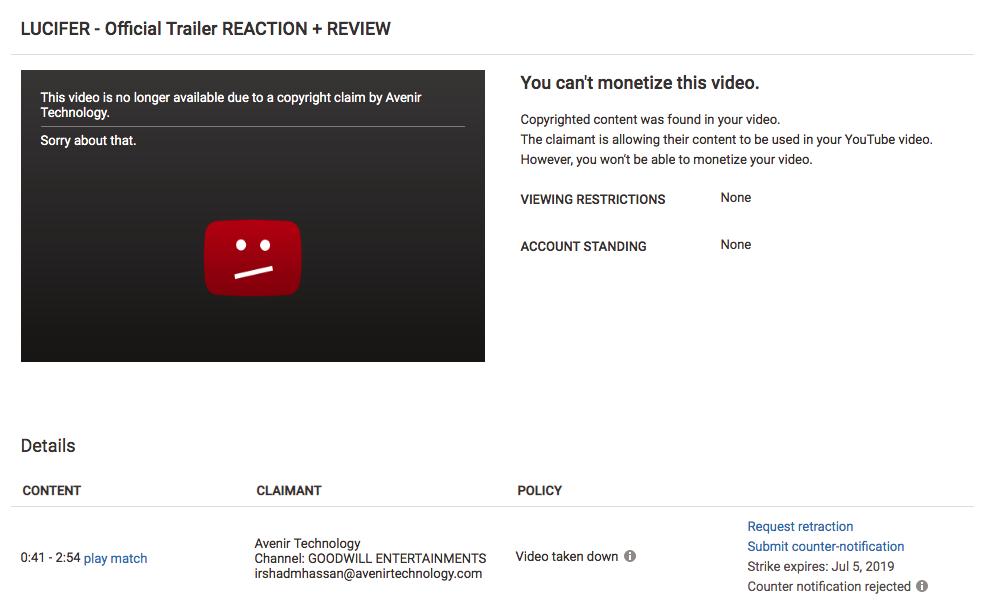The image size is (985, 608).
Task: Click the Channel: GOODWILL ENTERTAINMENTS text
Action: click(x=370, y=558)
